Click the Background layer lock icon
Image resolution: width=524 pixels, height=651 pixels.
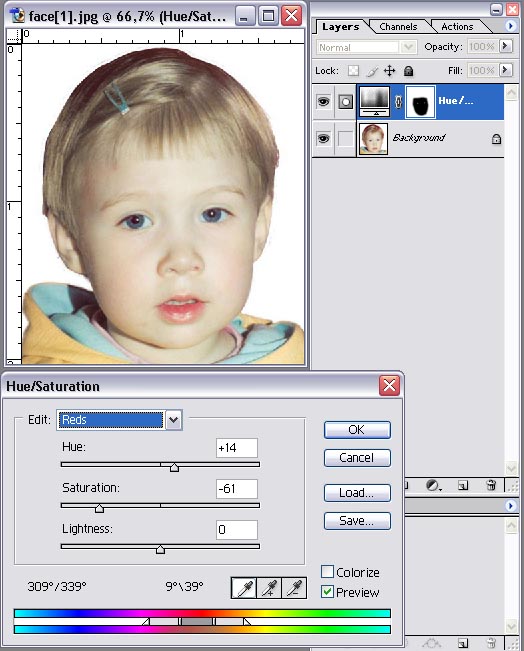click(x=496, y=139)
